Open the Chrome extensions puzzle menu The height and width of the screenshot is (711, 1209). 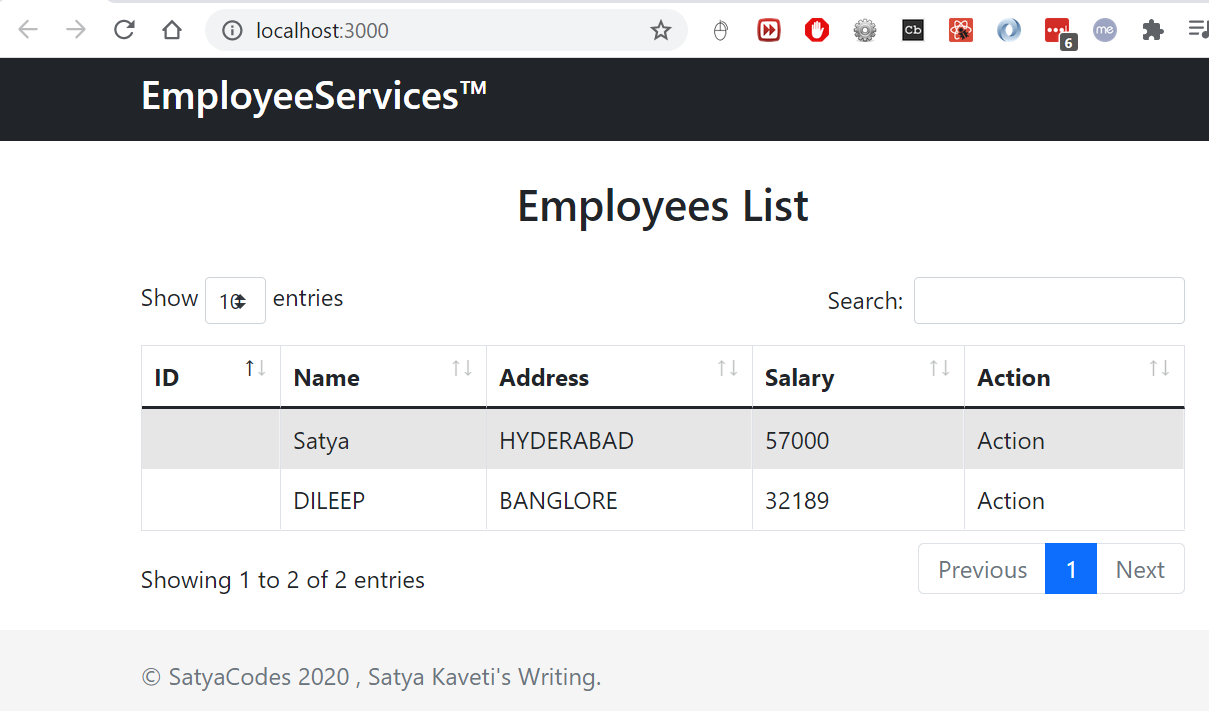click(1153, 30)
